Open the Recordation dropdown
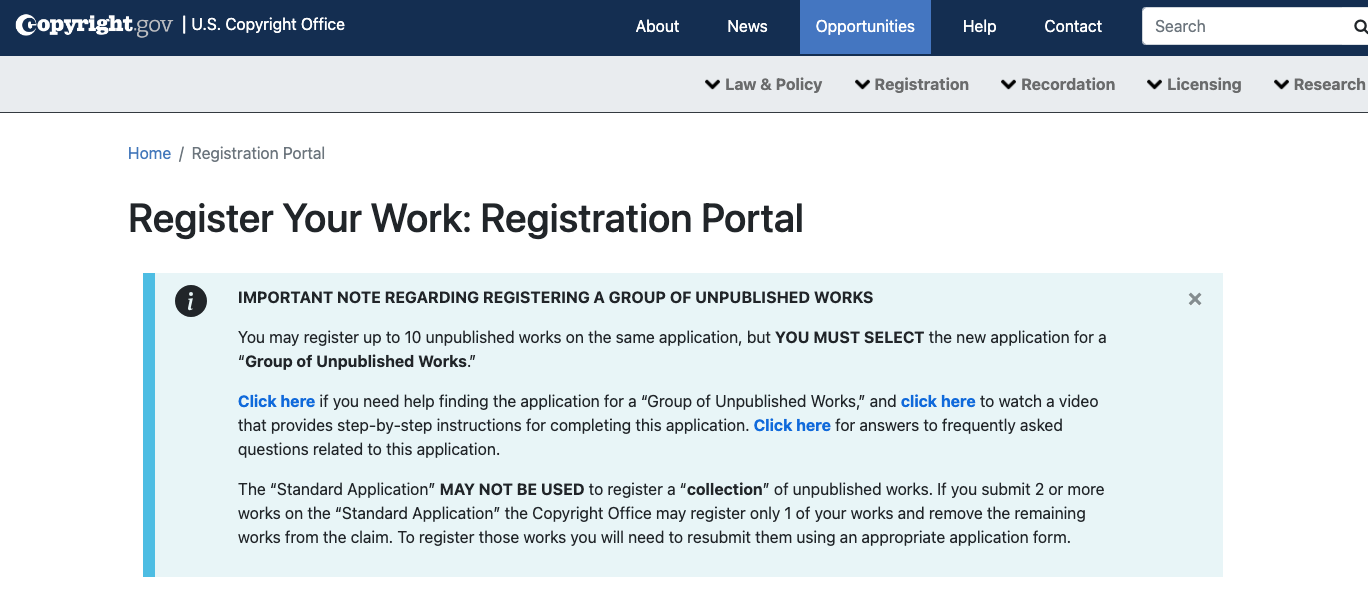The height and width of the screenshot is (596, 1368). point(1057,85)
